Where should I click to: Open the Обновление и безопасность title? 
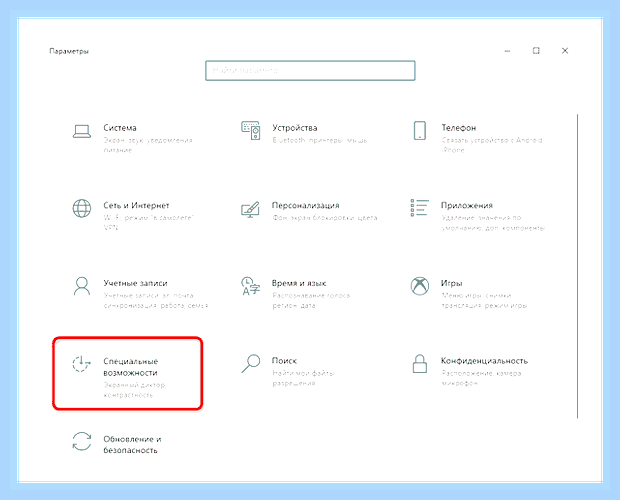coord(132,445)
